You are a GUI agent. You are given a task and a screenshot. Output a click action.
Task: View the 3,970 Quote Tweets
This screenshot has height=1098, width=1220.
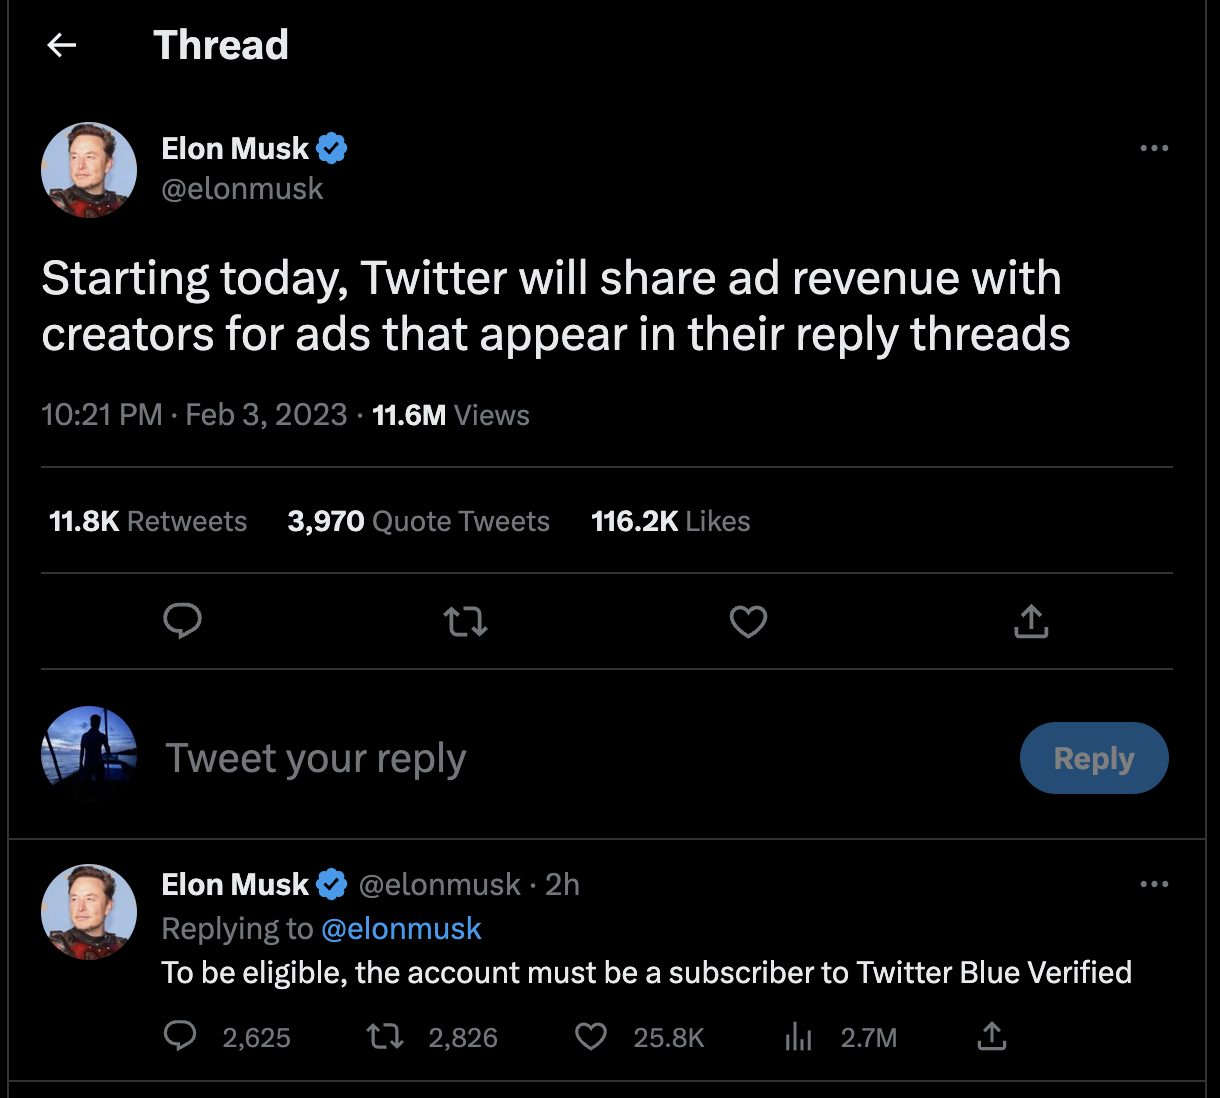point(418,521)
